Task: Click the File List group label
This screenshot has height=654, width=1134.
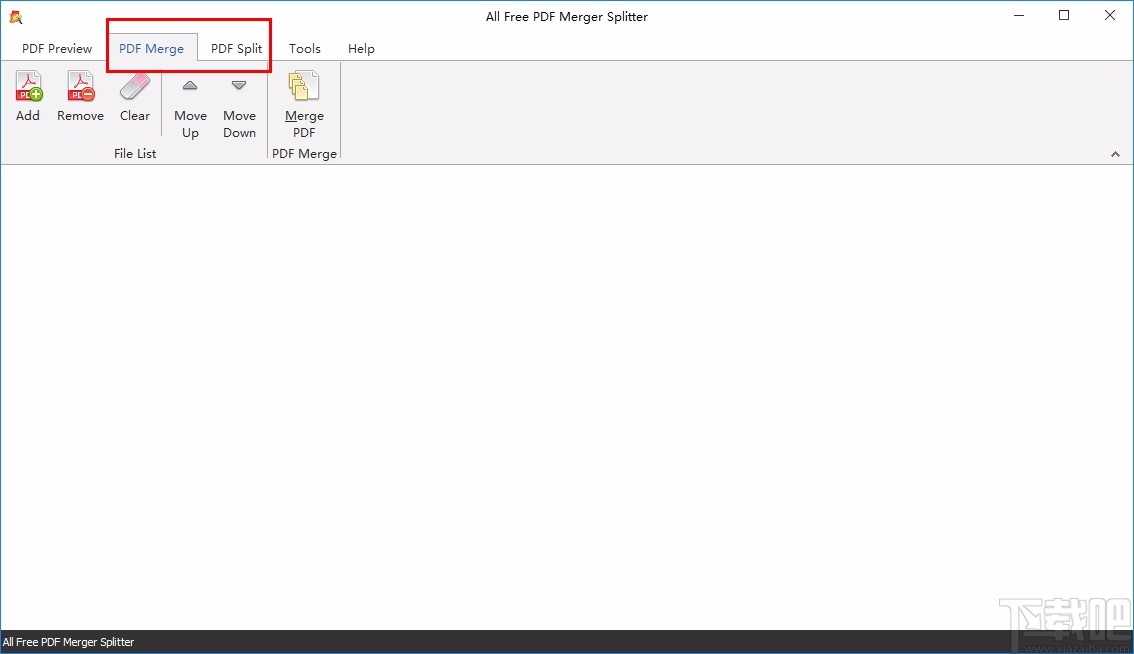Action: point(135,153)
